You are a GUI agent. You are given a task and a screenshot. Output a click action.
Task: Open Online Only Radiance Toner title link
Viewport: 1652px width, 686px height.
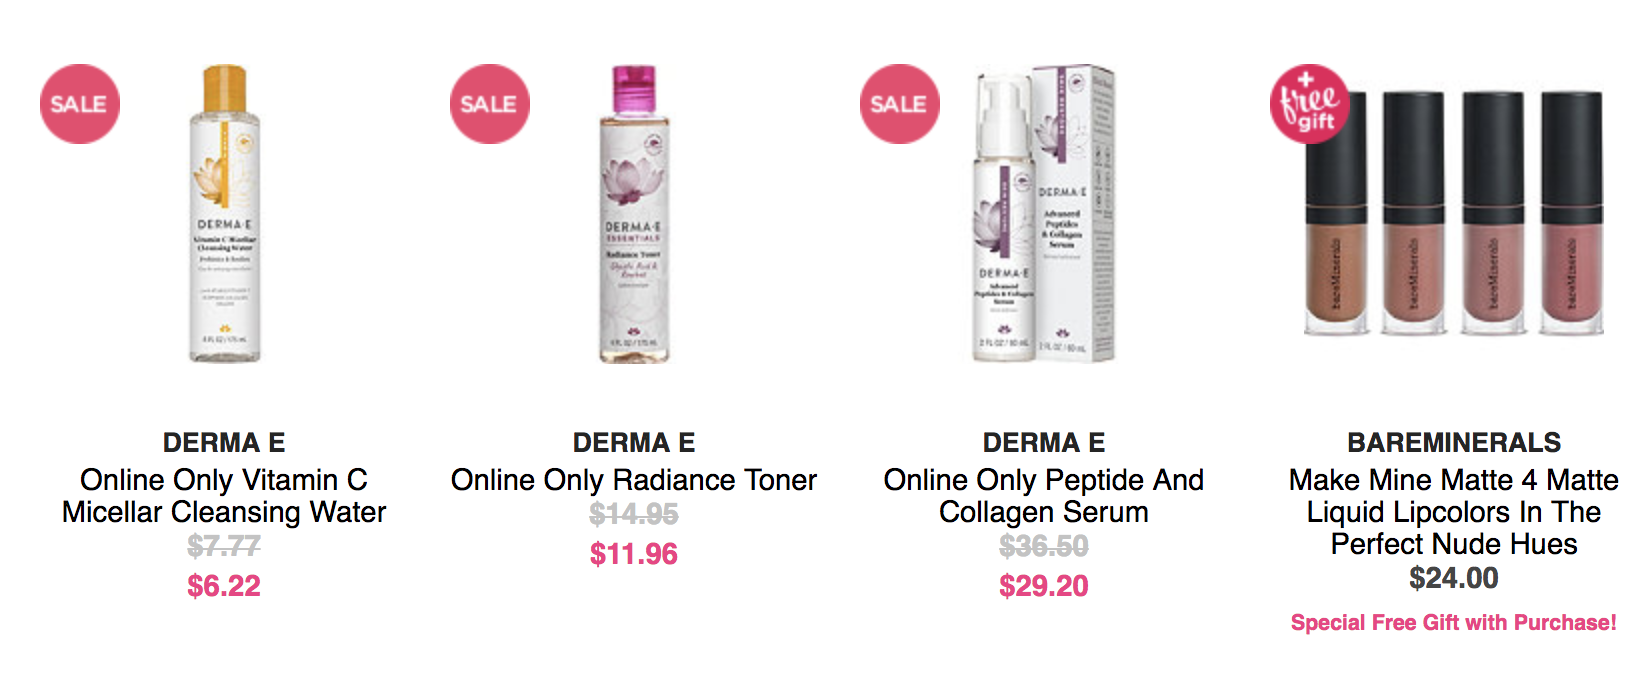[x=634, y=480]
